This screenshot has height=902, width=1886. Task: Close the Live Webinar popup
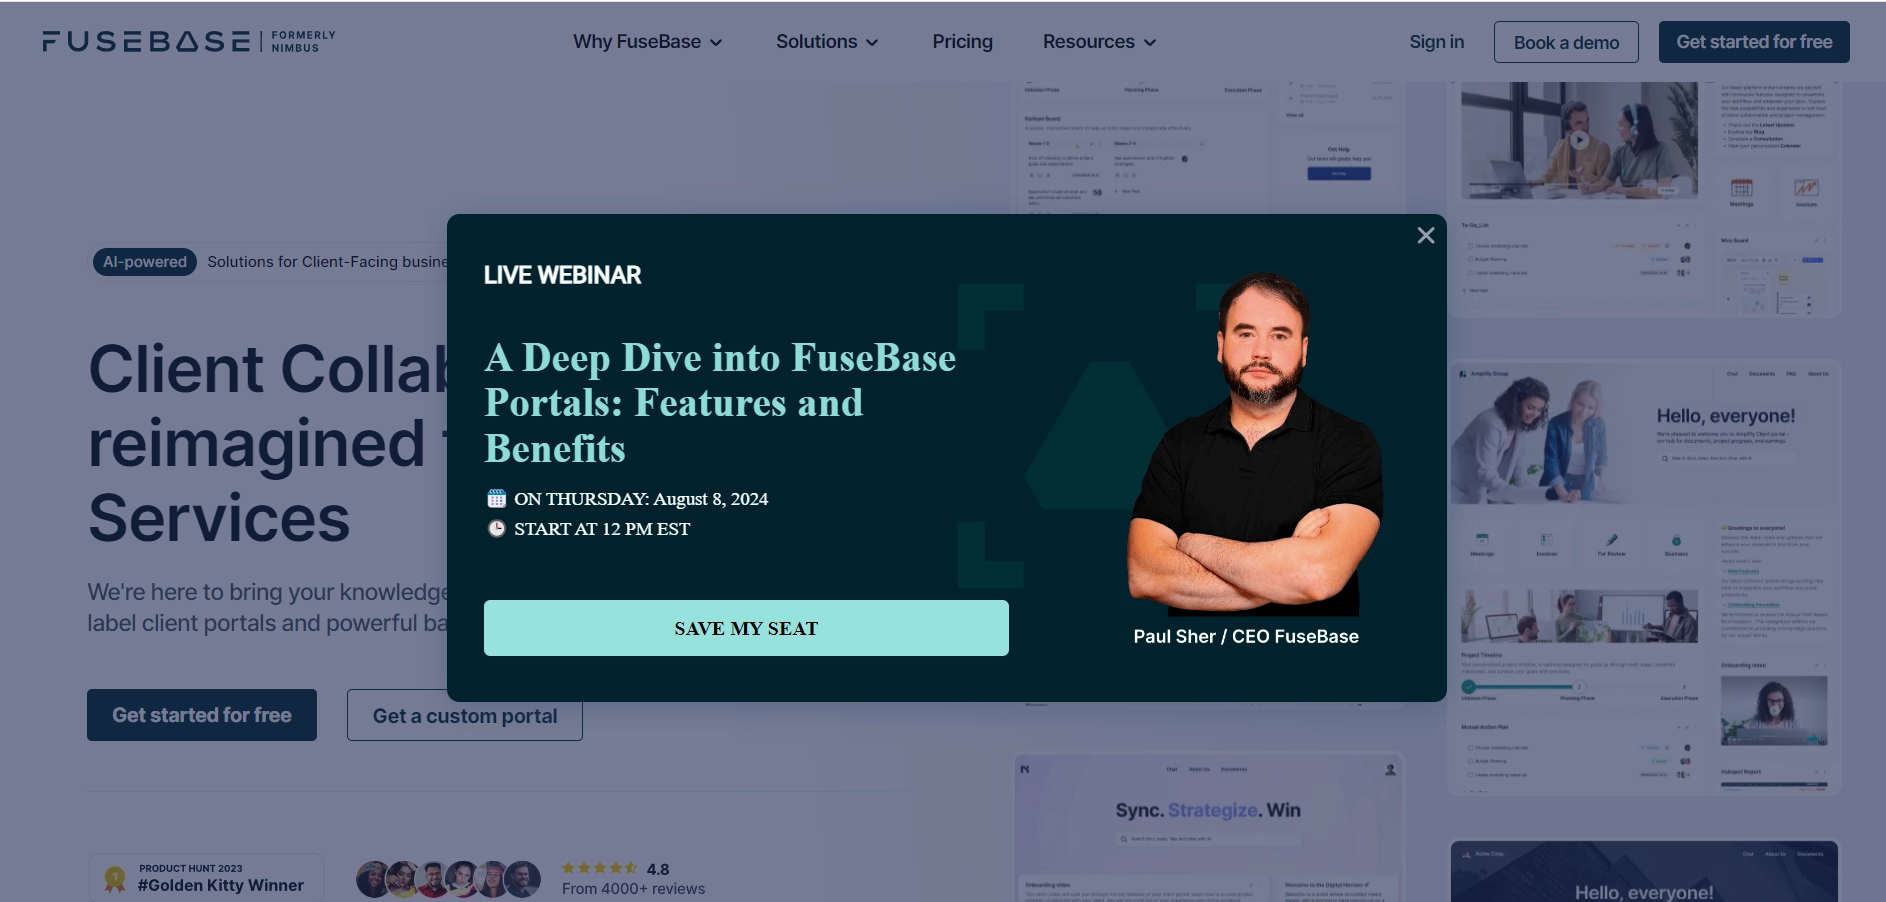(1425, 235)
